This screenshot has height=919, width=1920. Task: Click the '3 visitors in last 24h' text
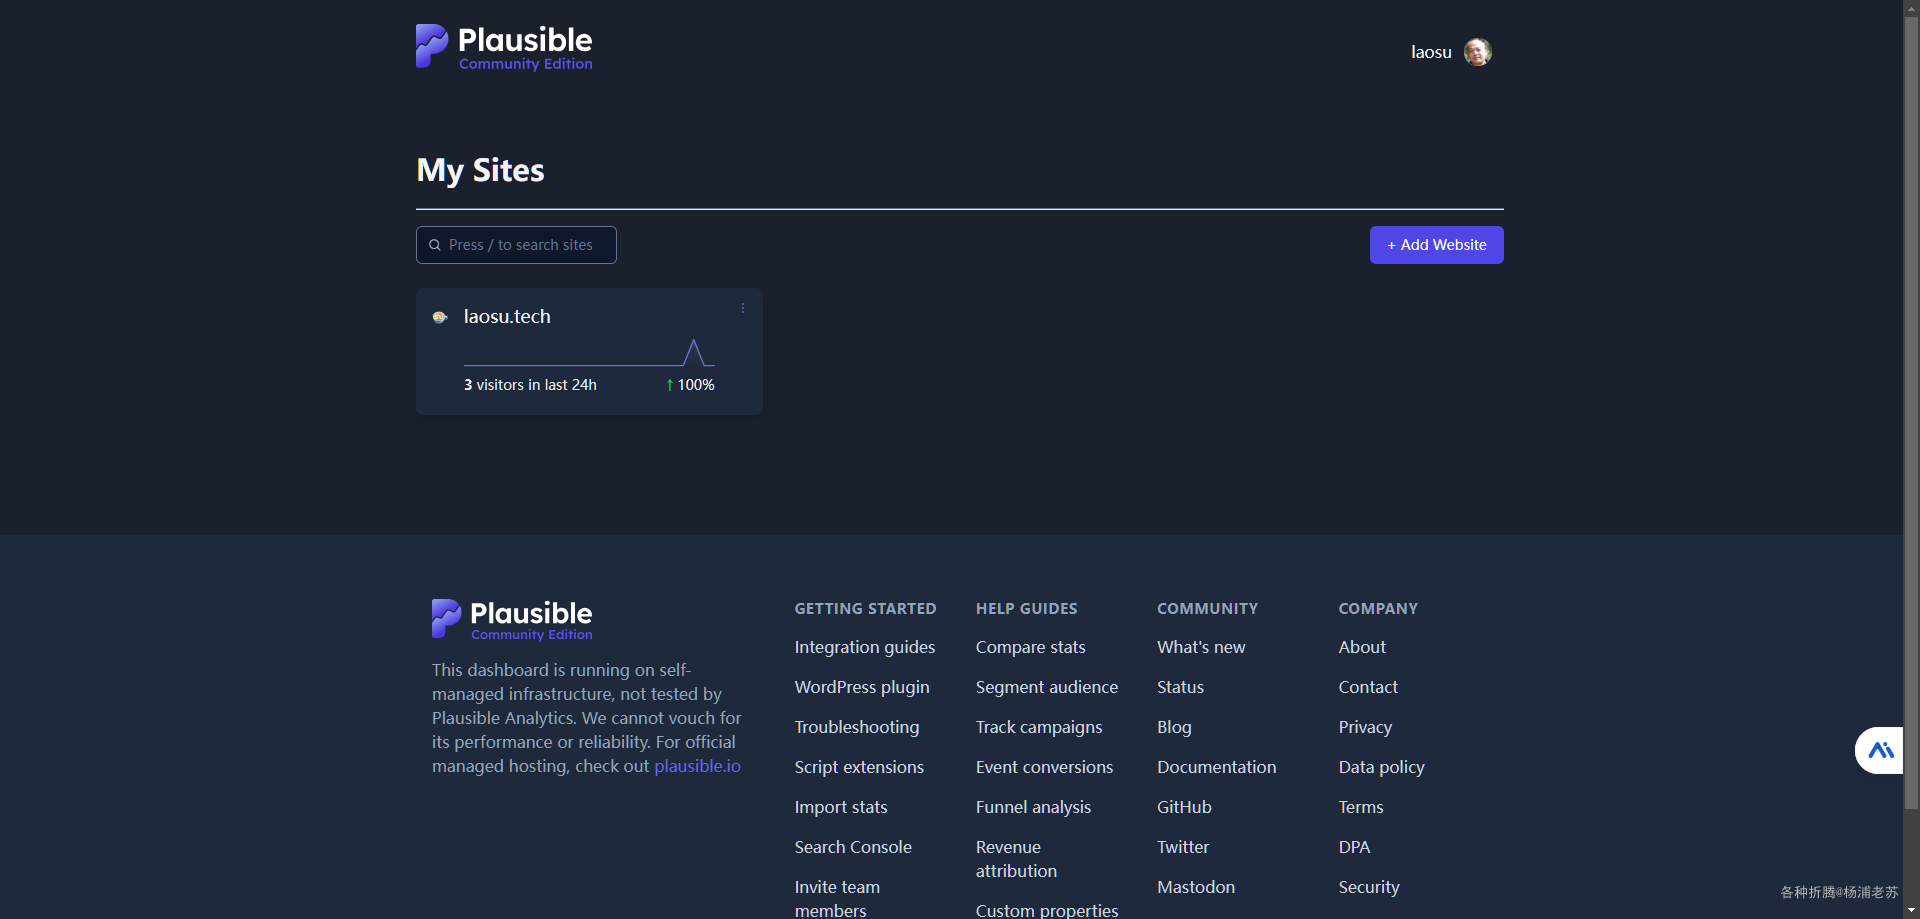pos(530,385)
